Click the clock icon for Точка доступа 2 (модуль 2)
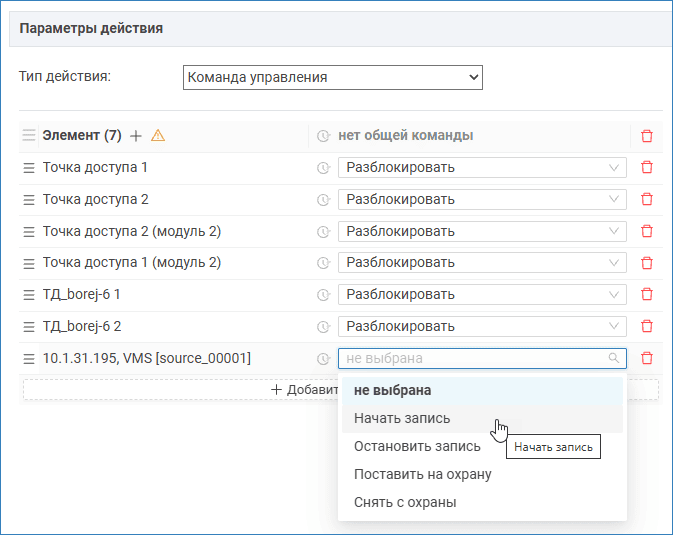The image size is (673, 535). click(x=323, y=231)
